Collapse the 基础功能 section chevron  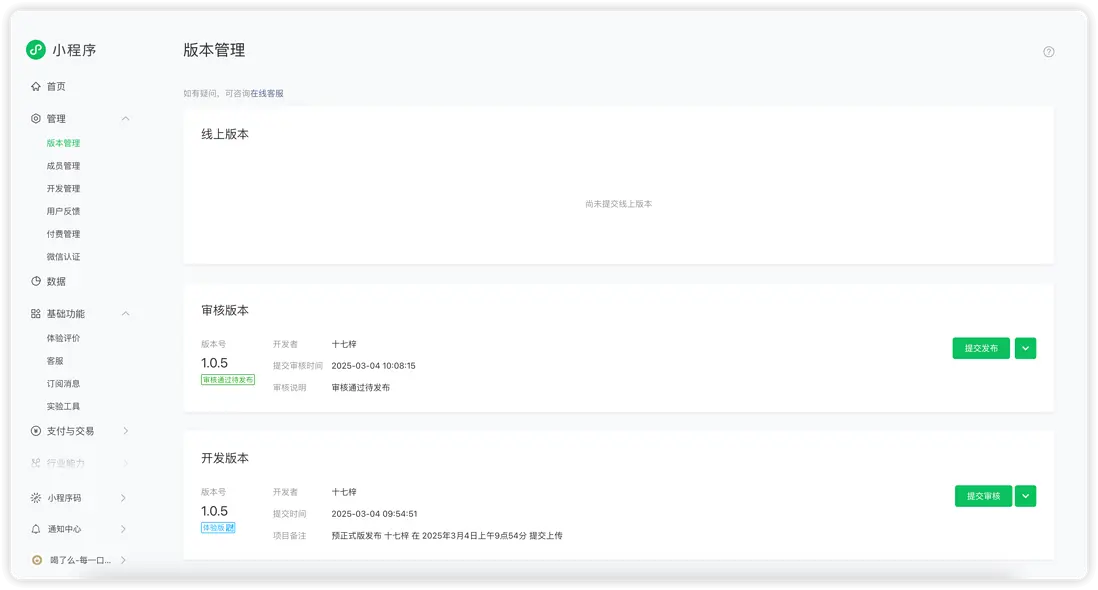point(125,314)
